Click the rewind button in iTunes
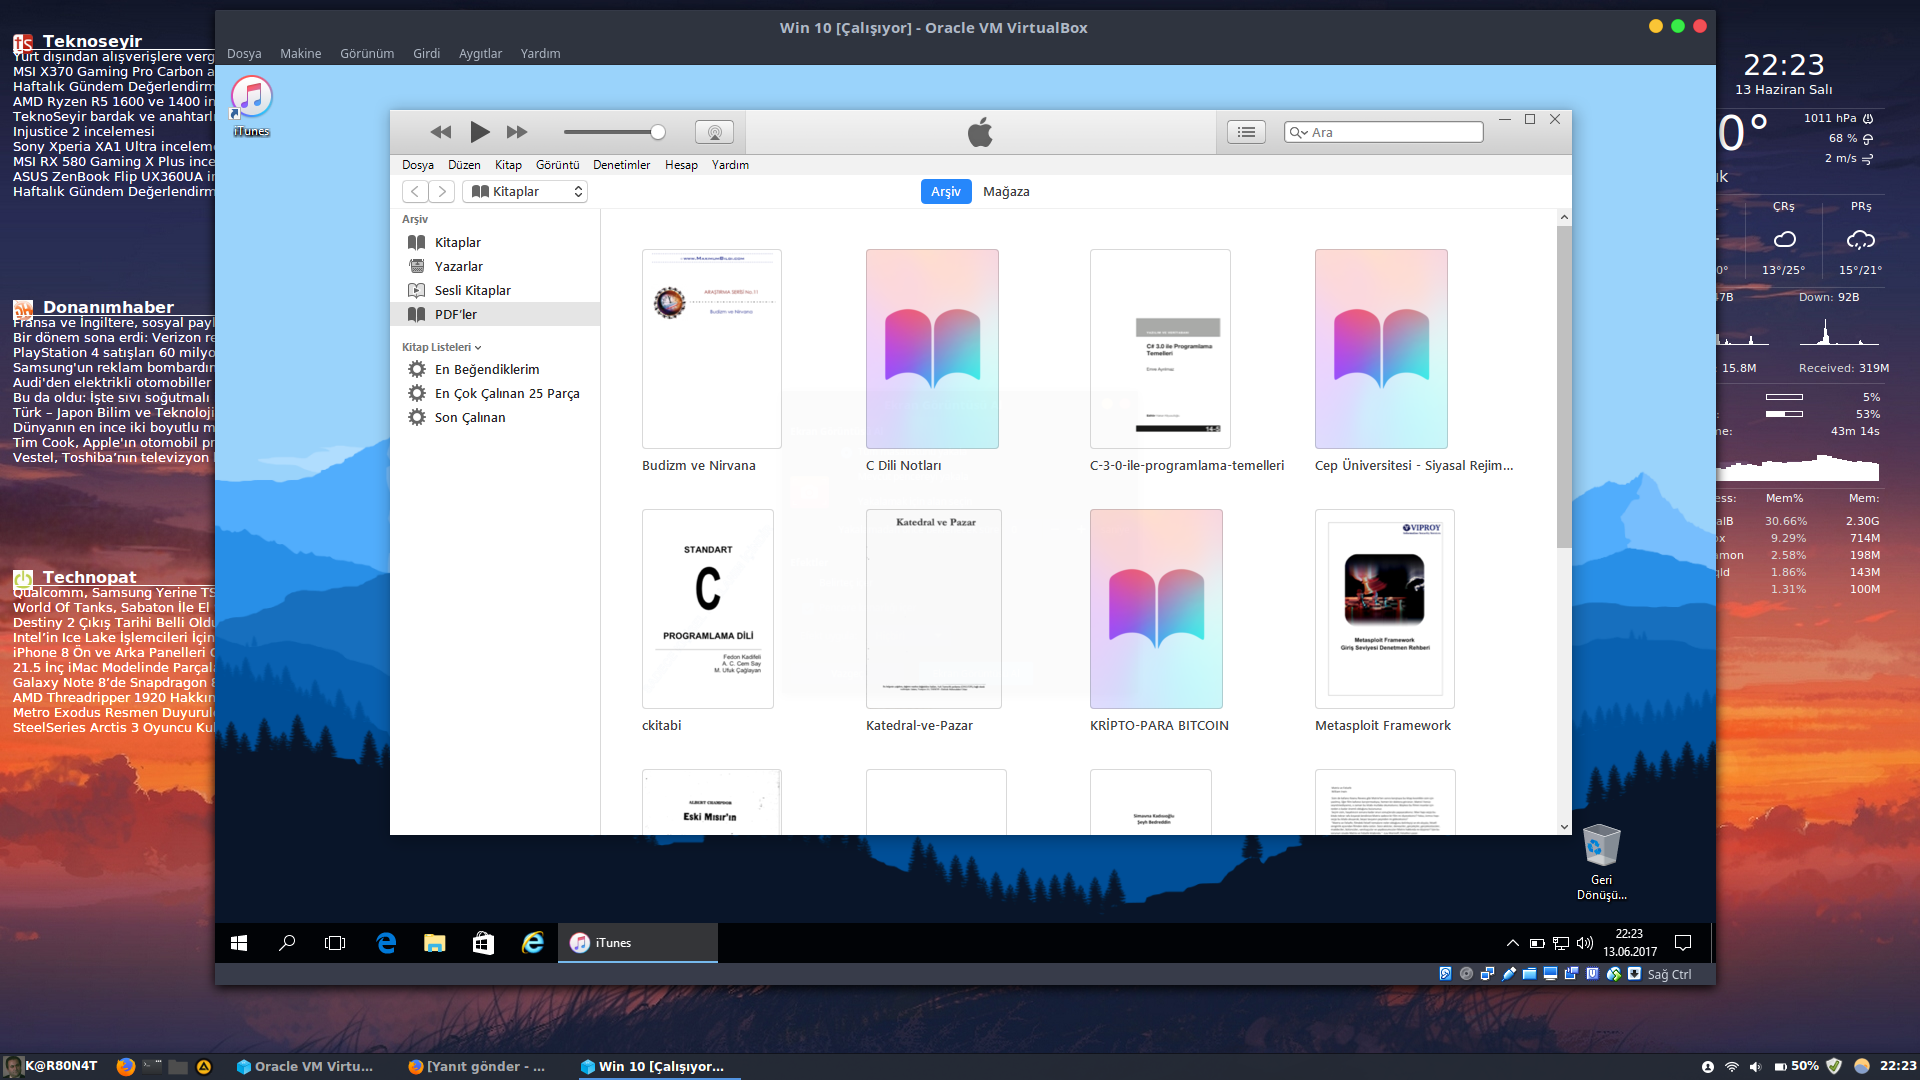Viewport: 1920px width, 1080px height. tap(441, 132)
